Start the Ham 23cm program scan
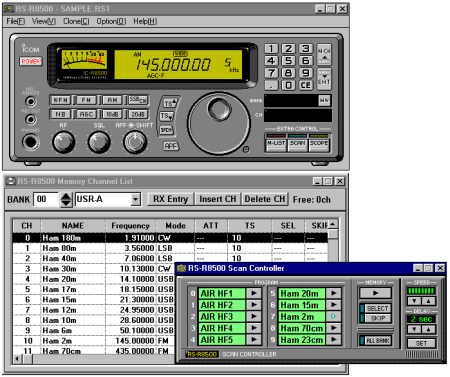450x377 pixels. tap(334, 340)
